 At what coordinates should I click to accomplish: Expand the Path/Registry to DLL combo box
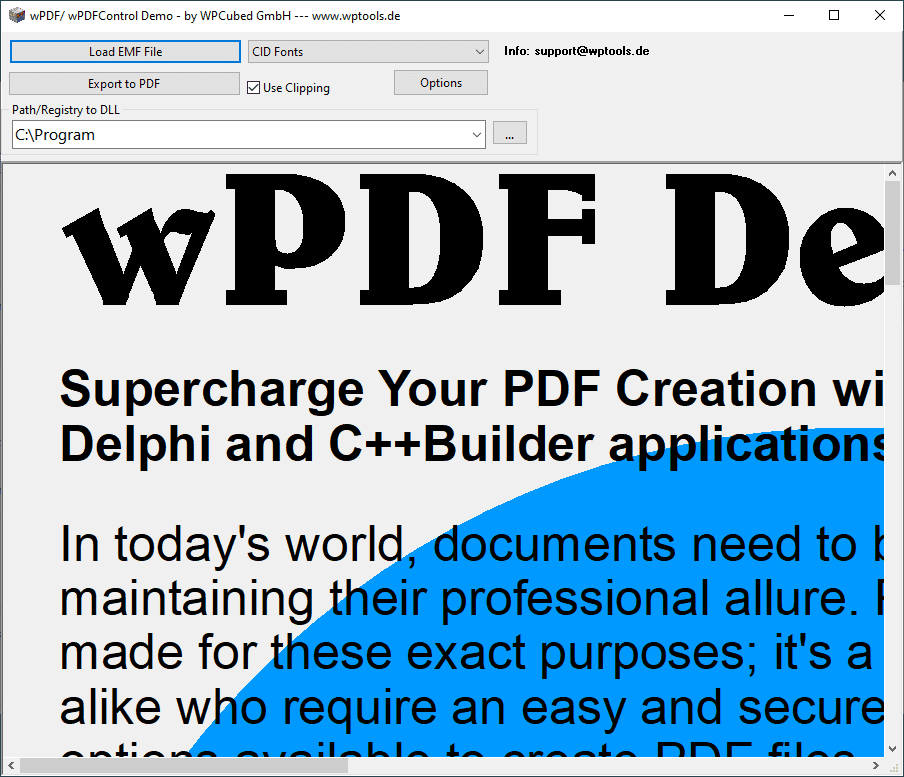point(476,135)
